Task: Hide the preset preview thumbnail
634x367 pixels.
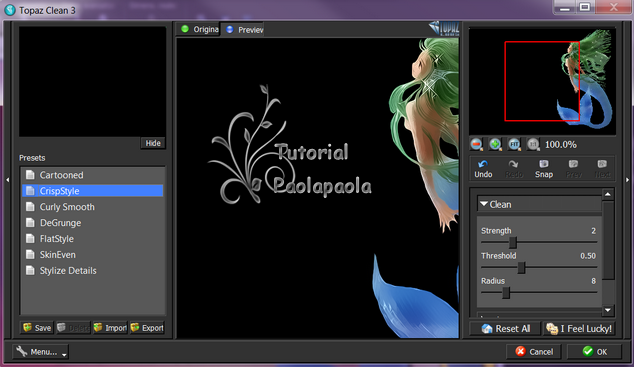Action: coord(153,143)
